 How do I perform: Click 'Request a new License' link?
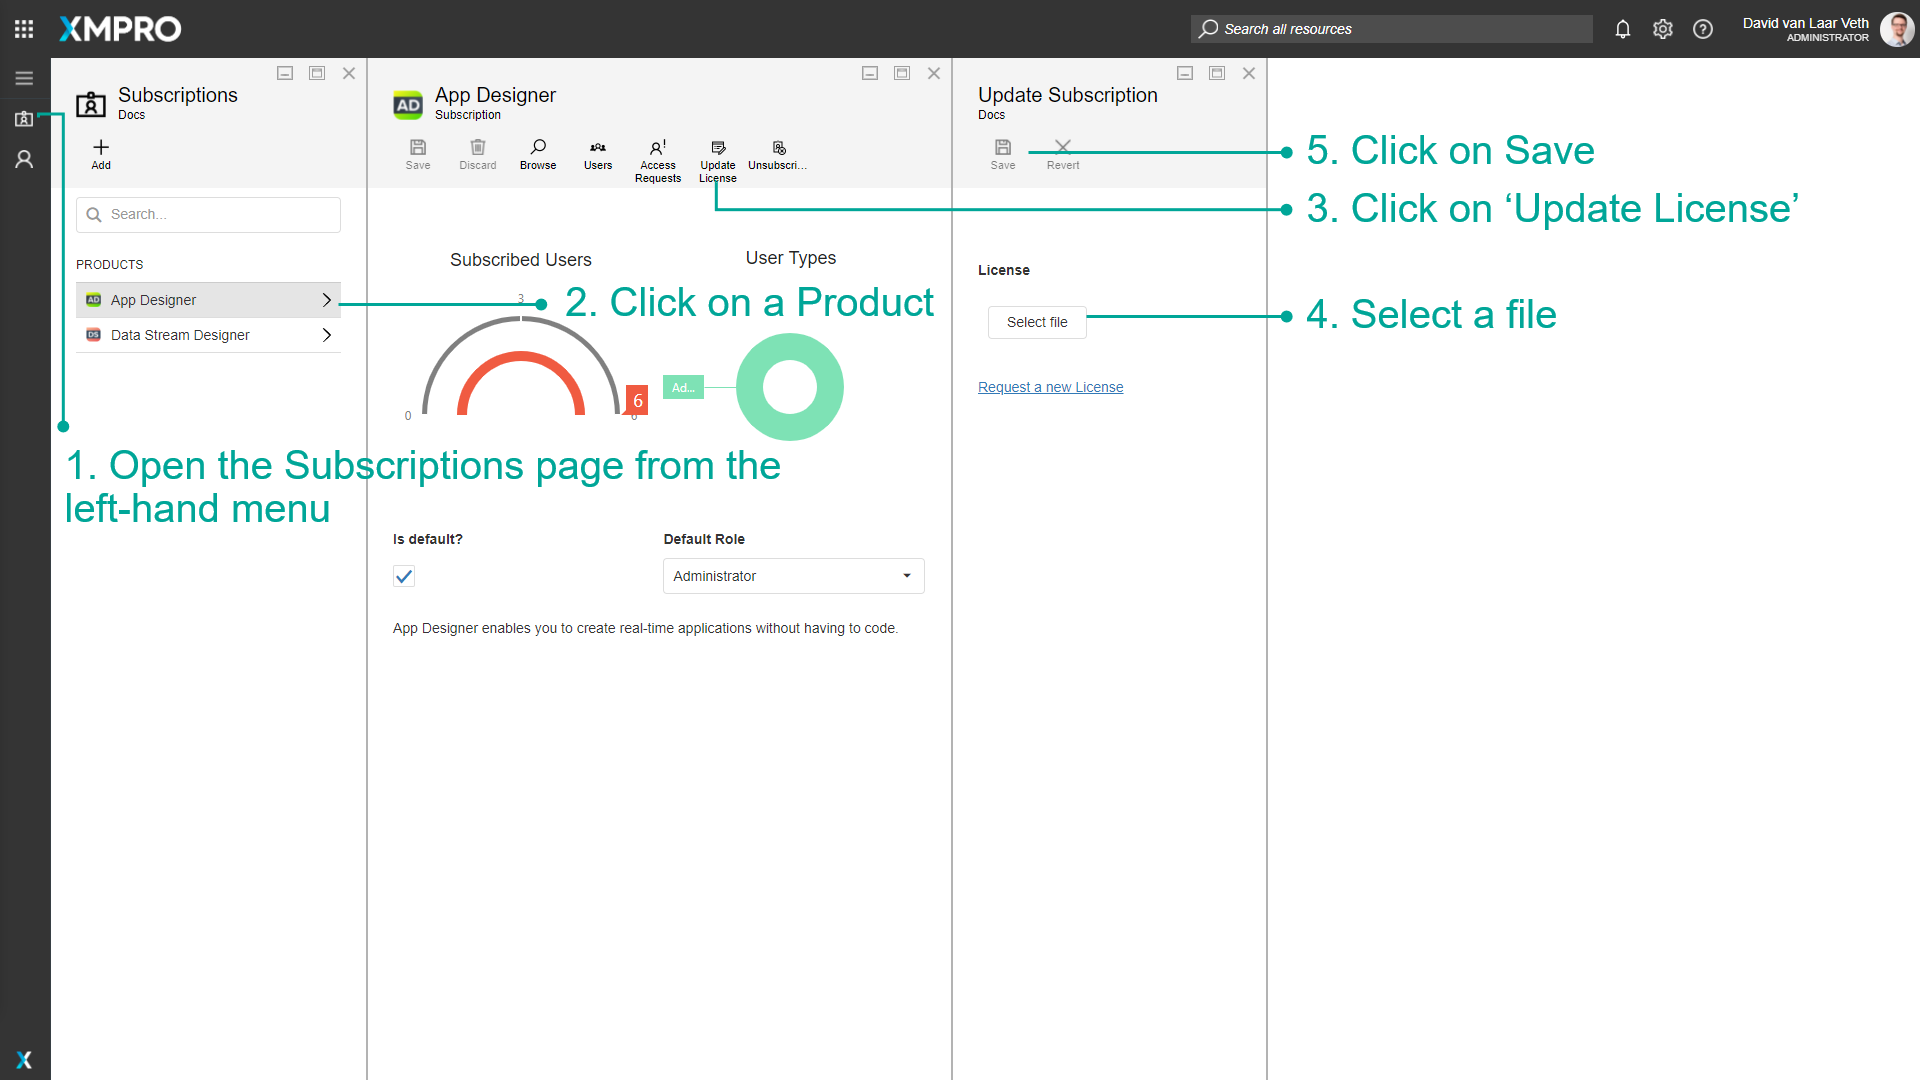pyautogui.click(x=1050, y=387)
